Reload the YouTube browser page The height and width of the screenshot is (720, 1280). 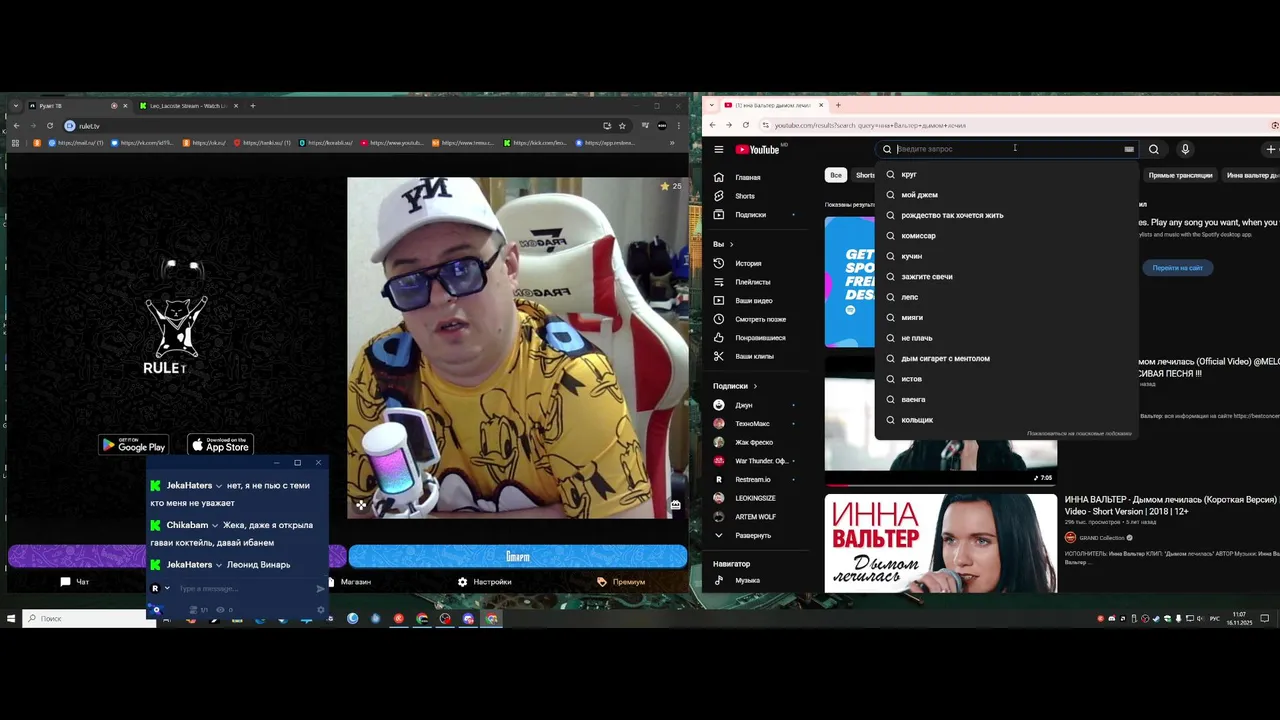click(745, 125)
